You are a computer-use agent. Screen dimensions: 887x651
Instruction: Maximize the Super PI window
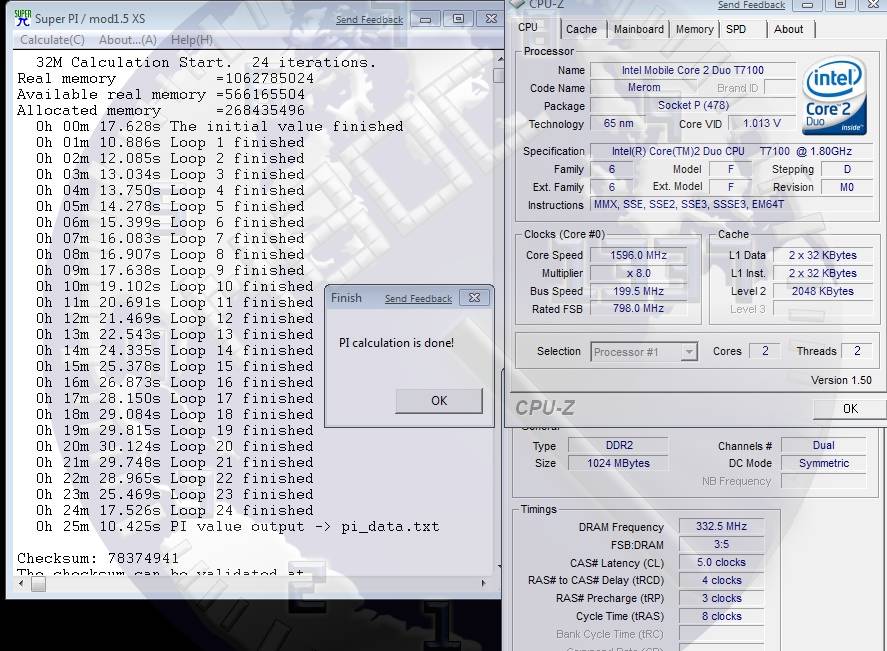click(x=458, y=19)
